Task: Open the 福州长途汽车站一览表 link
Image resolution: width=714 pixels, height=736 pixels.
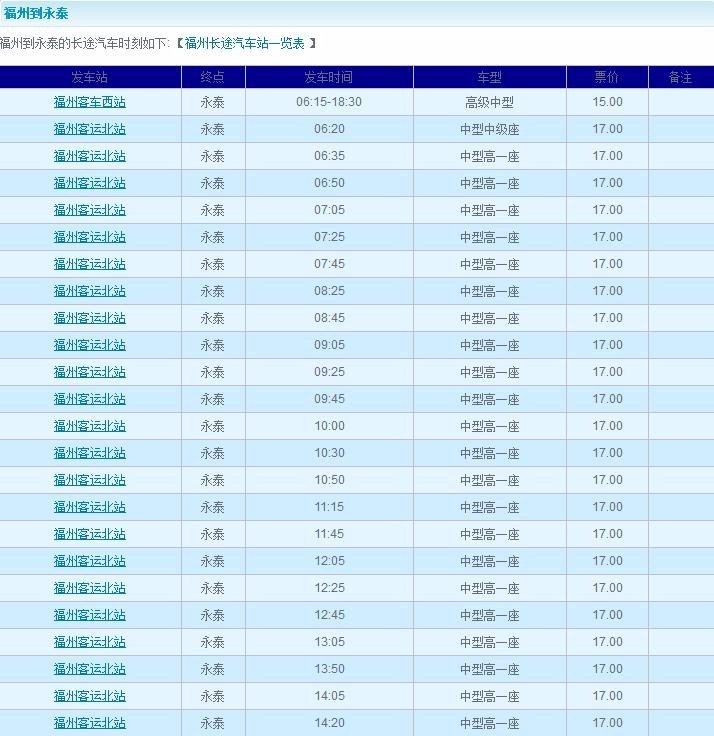Action: tap(246, 44)
